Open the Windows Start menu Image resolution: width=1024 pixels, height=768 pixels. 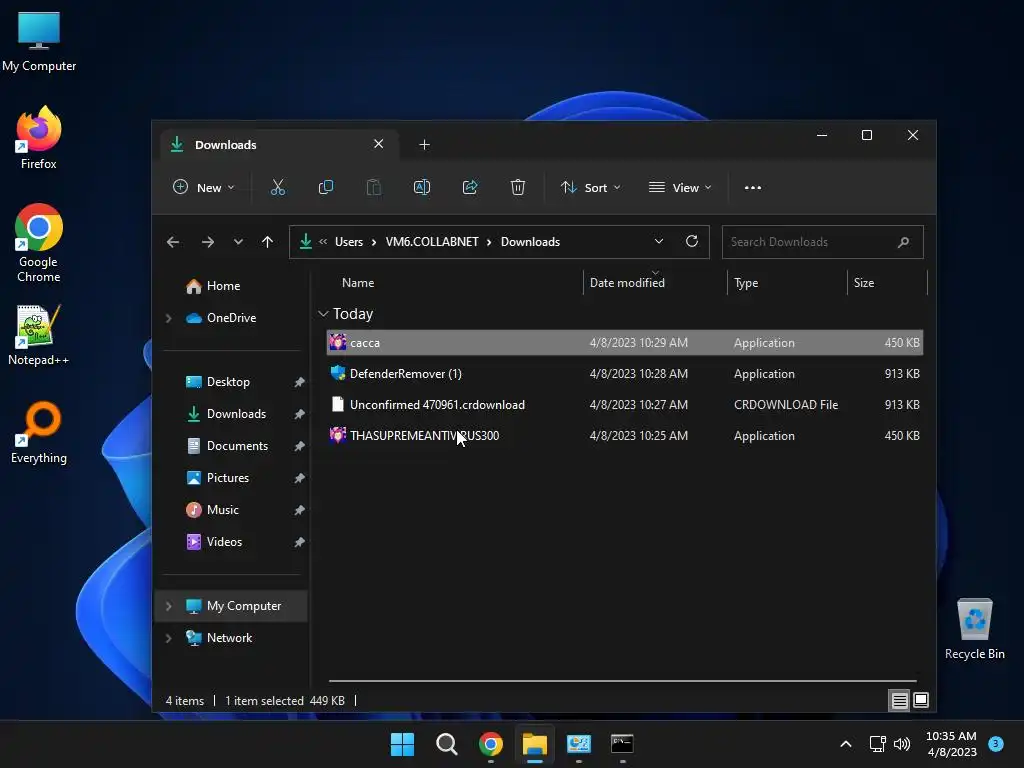tap(402, 744)
